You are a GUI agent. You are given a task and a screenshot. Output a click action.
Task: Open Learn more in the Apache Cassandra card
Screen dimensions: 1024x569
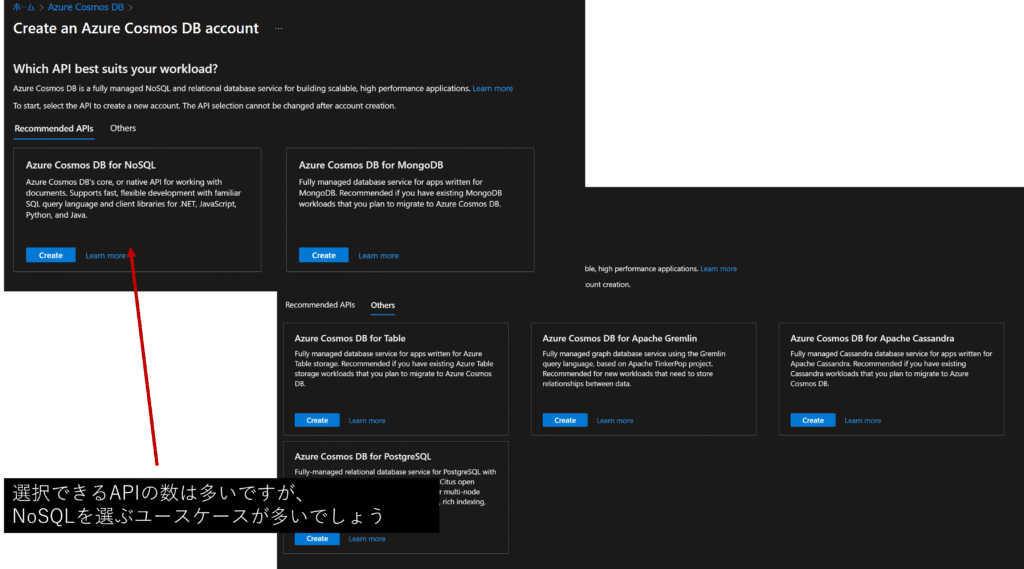862,421
